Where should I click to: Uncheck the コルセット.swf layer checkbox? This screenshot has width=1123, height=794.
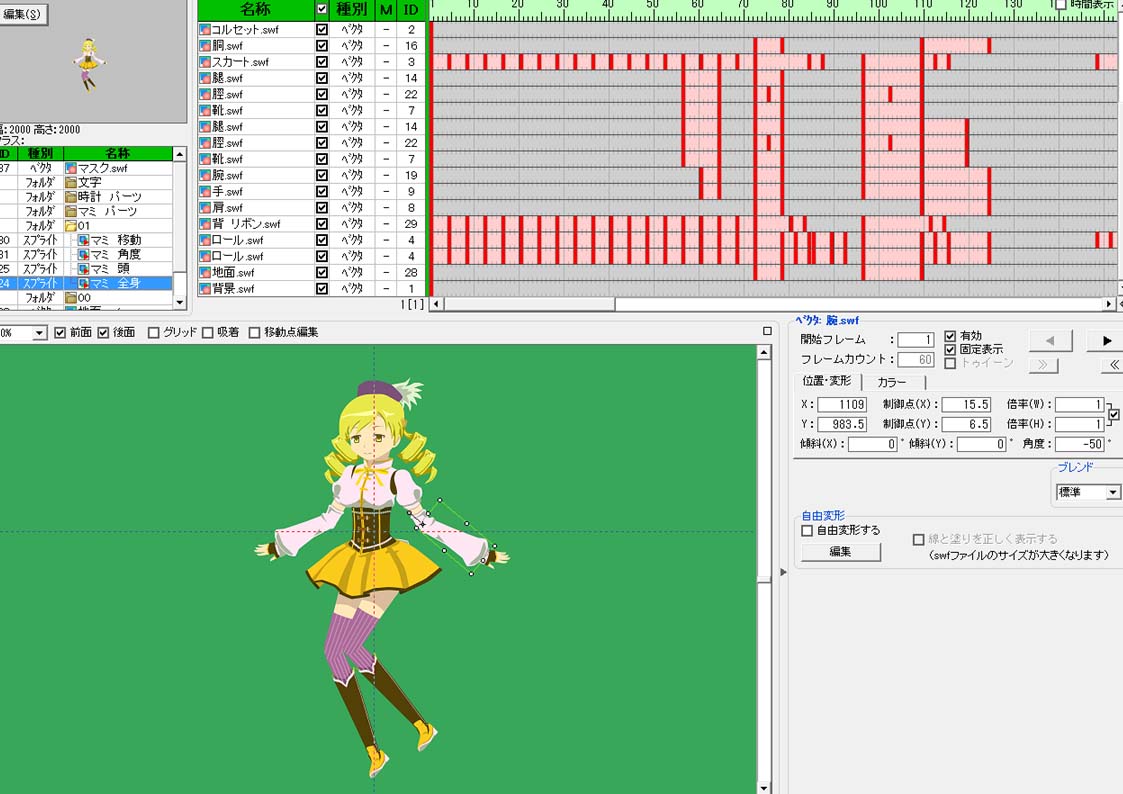pyautogui.click(x=322, y=29)
